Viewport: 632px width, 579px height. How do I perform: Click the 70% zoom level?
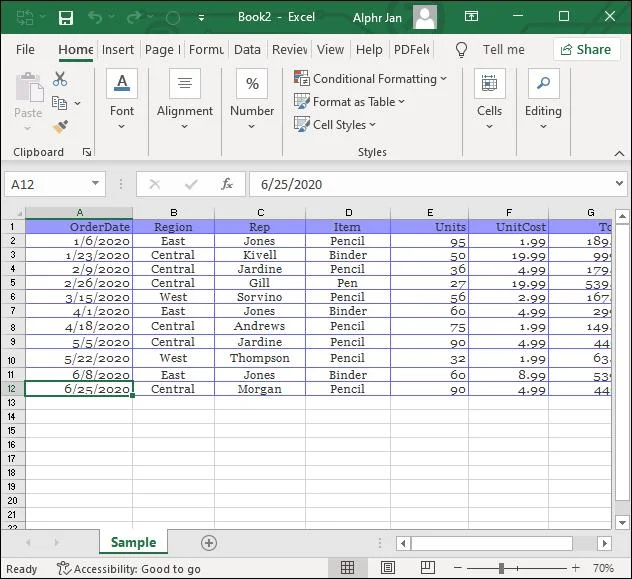tap(603, 568)
